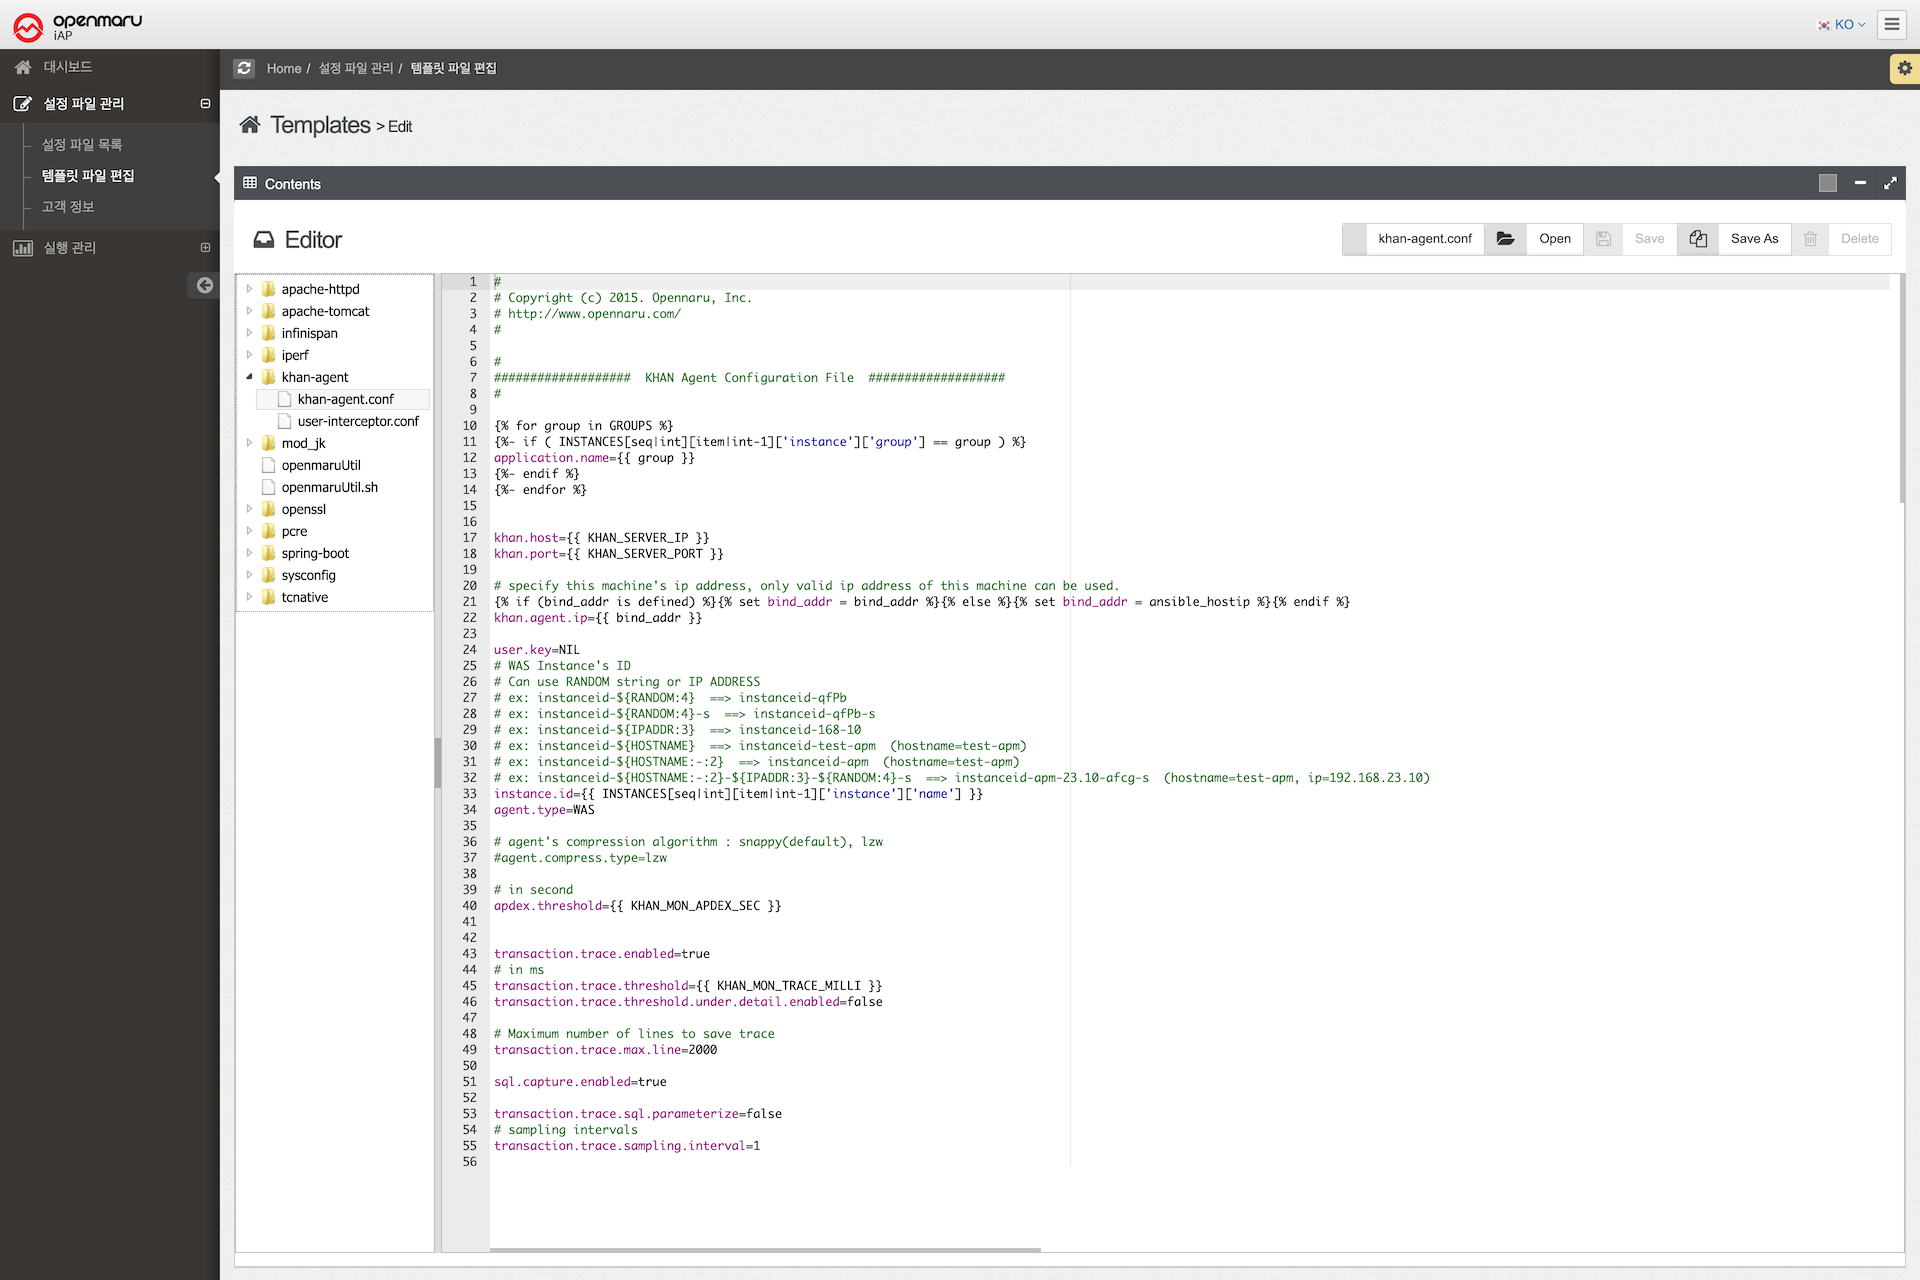
Task: Click the refresh icon in breadcrumb bar
Action: [x=244, y=68]
